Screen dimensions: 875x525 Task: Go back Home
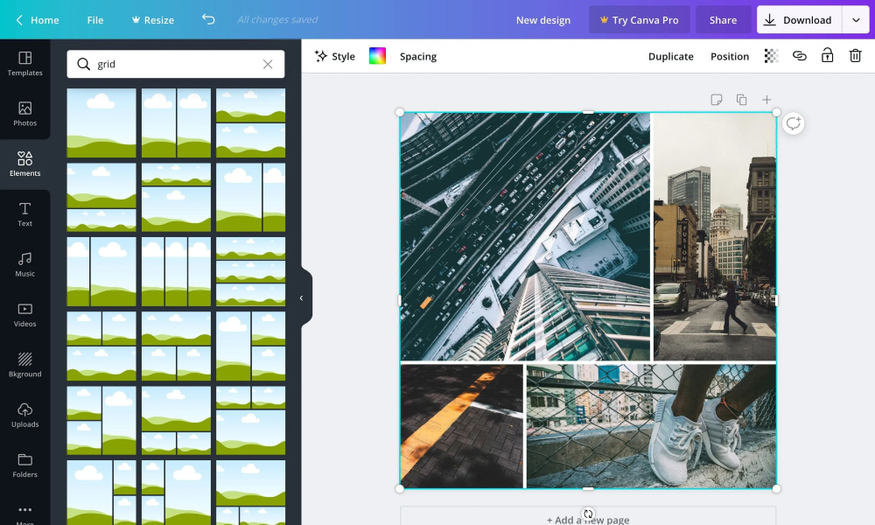(37, 20)
